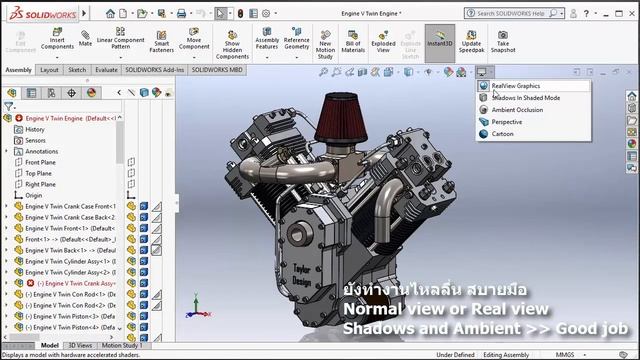Image resolution: width=640 pixels, height=360 pixels.
Task: Expand Annotations tree node
Action: click(x=7, y=151)
